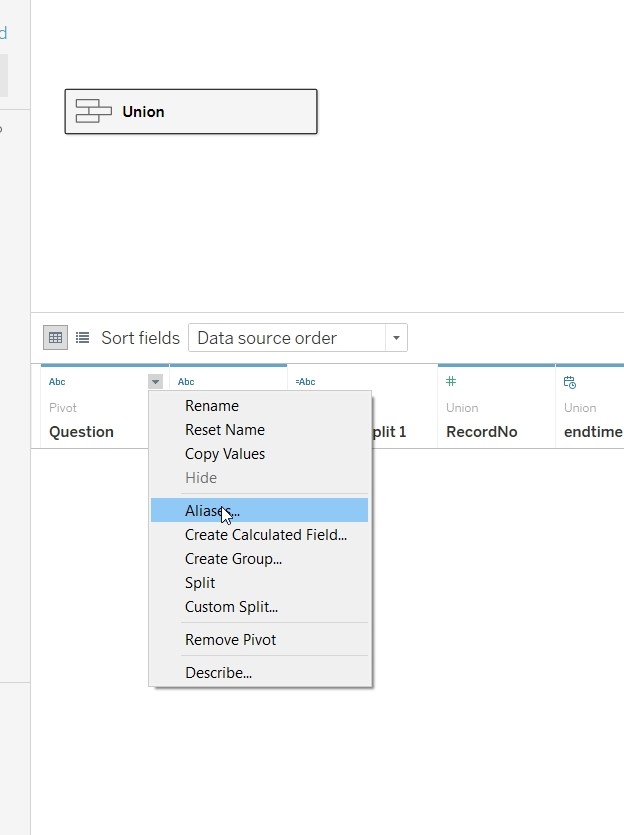Choose Copy Values menu entry
Image resolution: width=624 pixels, height=835 pixels.
point(225,454)
